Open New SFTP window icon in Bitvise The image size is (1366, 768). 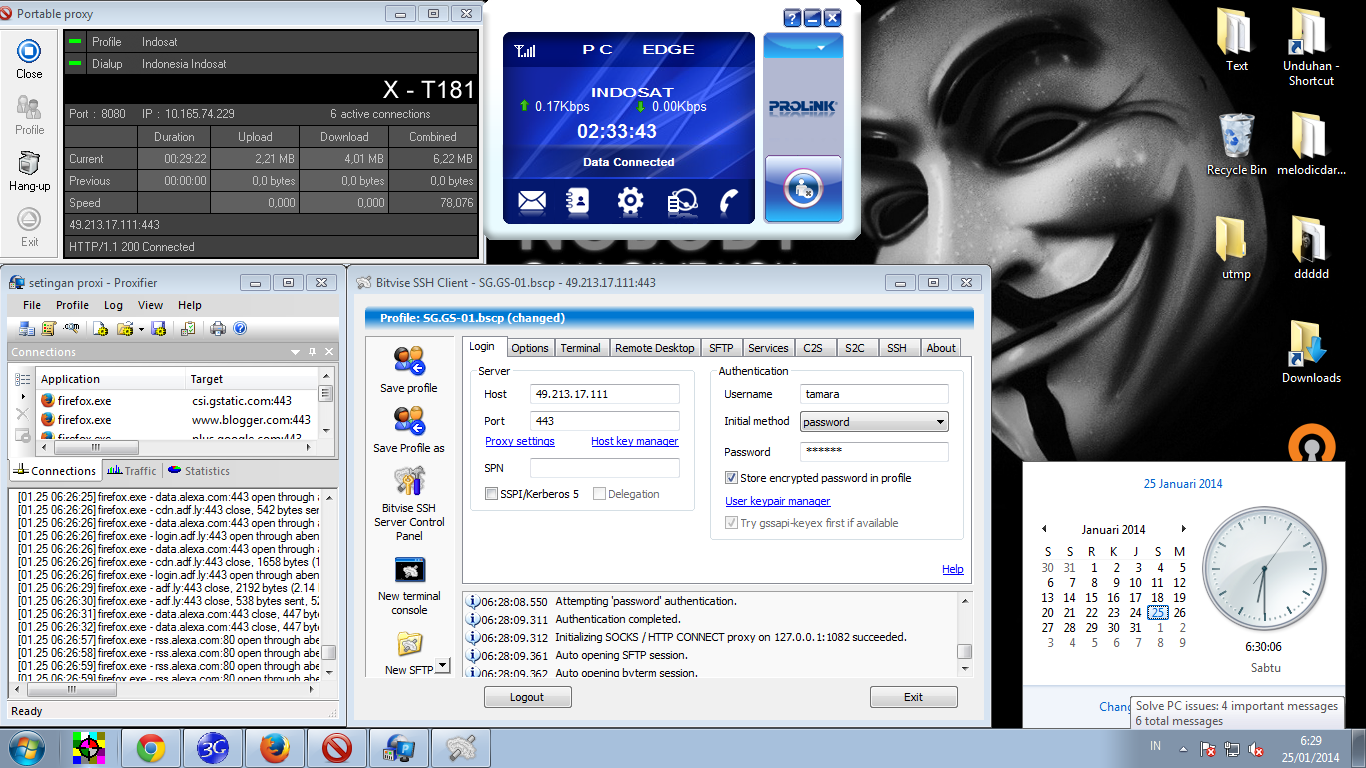409,642
